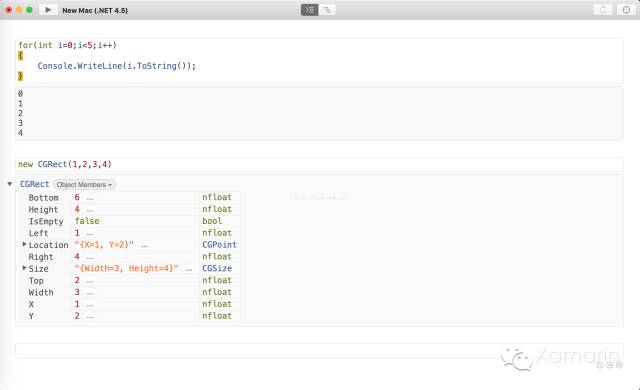Image resolution: width=640 pixels, height=390 pixels.
Task: Expand the Size property row
Action: pyautogui.click(x=24, y=268)
